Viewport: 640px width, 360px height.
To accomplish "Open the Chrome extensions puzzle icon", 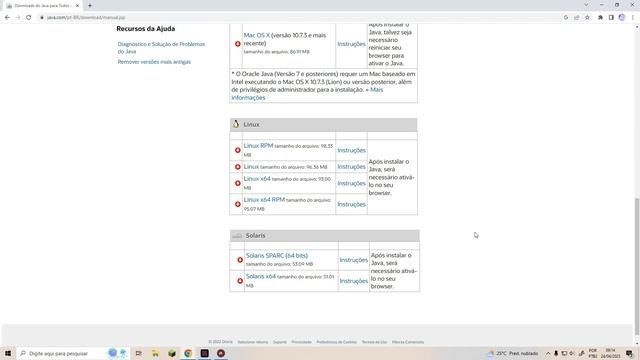I will 600,18.
